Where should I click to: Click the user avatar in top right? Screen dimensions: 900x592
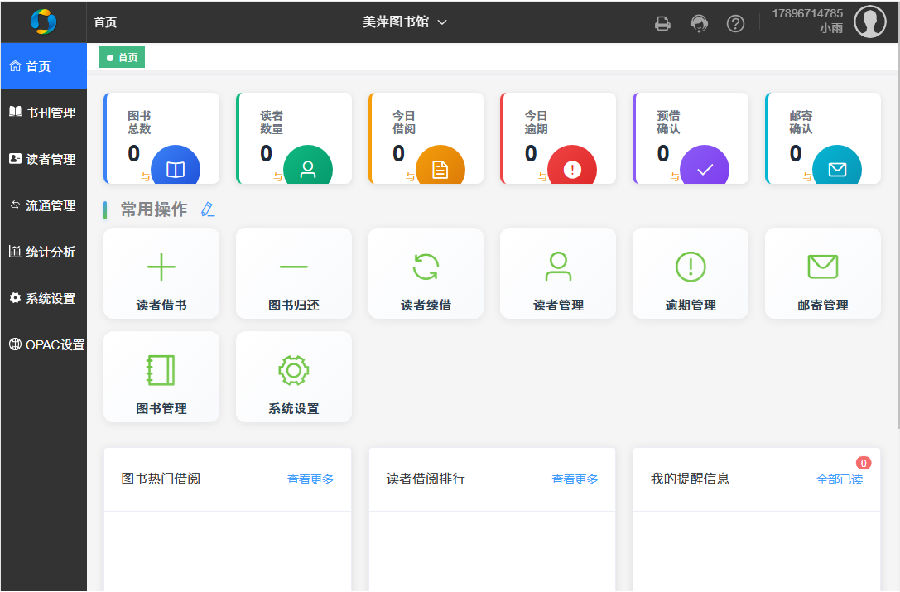tap(870, 22)
